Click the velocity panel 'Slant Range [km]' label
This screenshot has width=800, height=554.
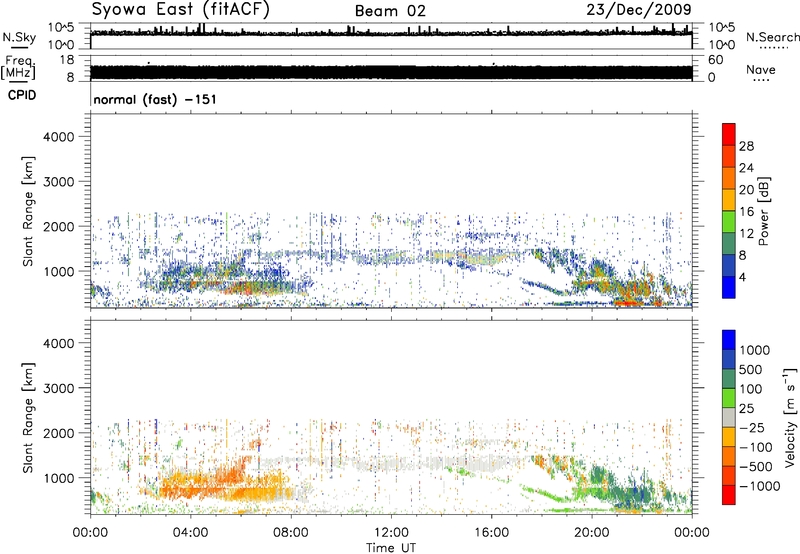(28, 417)
